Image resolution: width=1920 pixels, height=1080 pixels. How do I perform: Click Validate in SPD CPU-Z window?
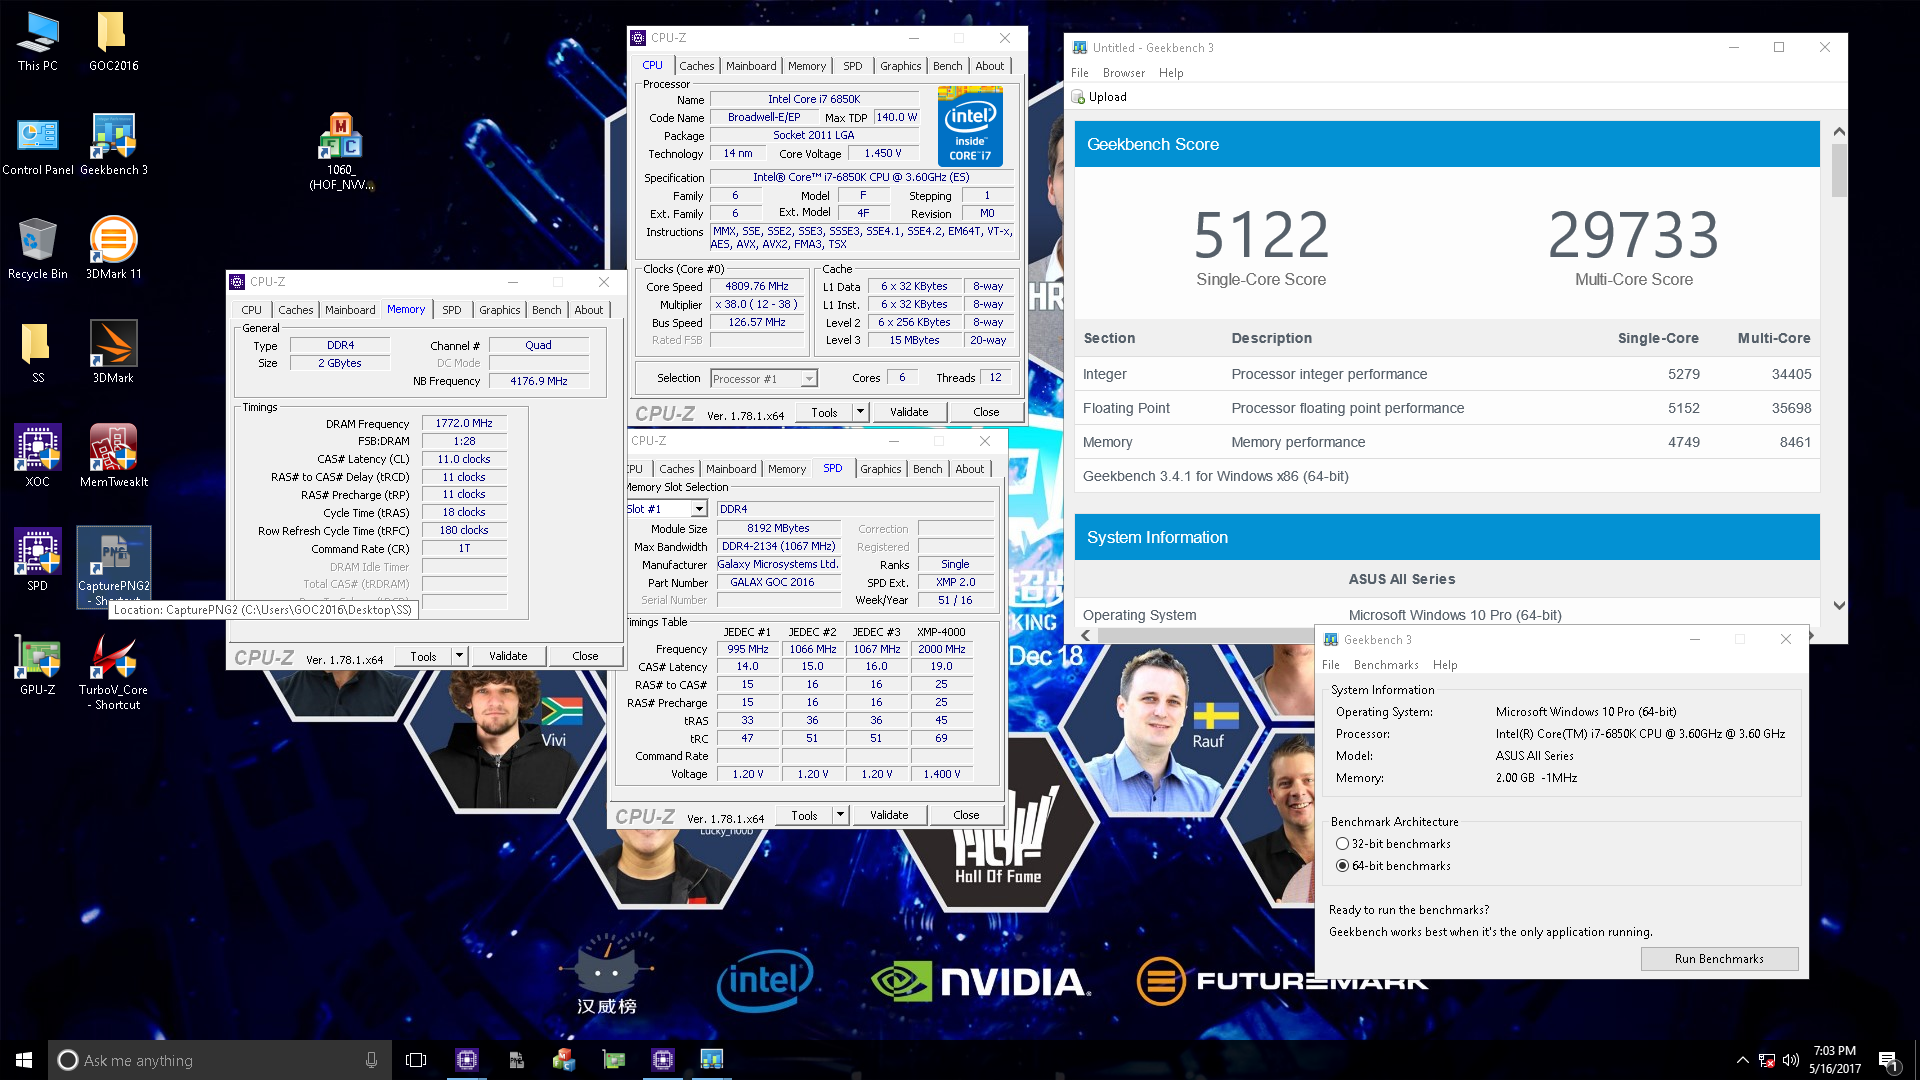point(888,815)
